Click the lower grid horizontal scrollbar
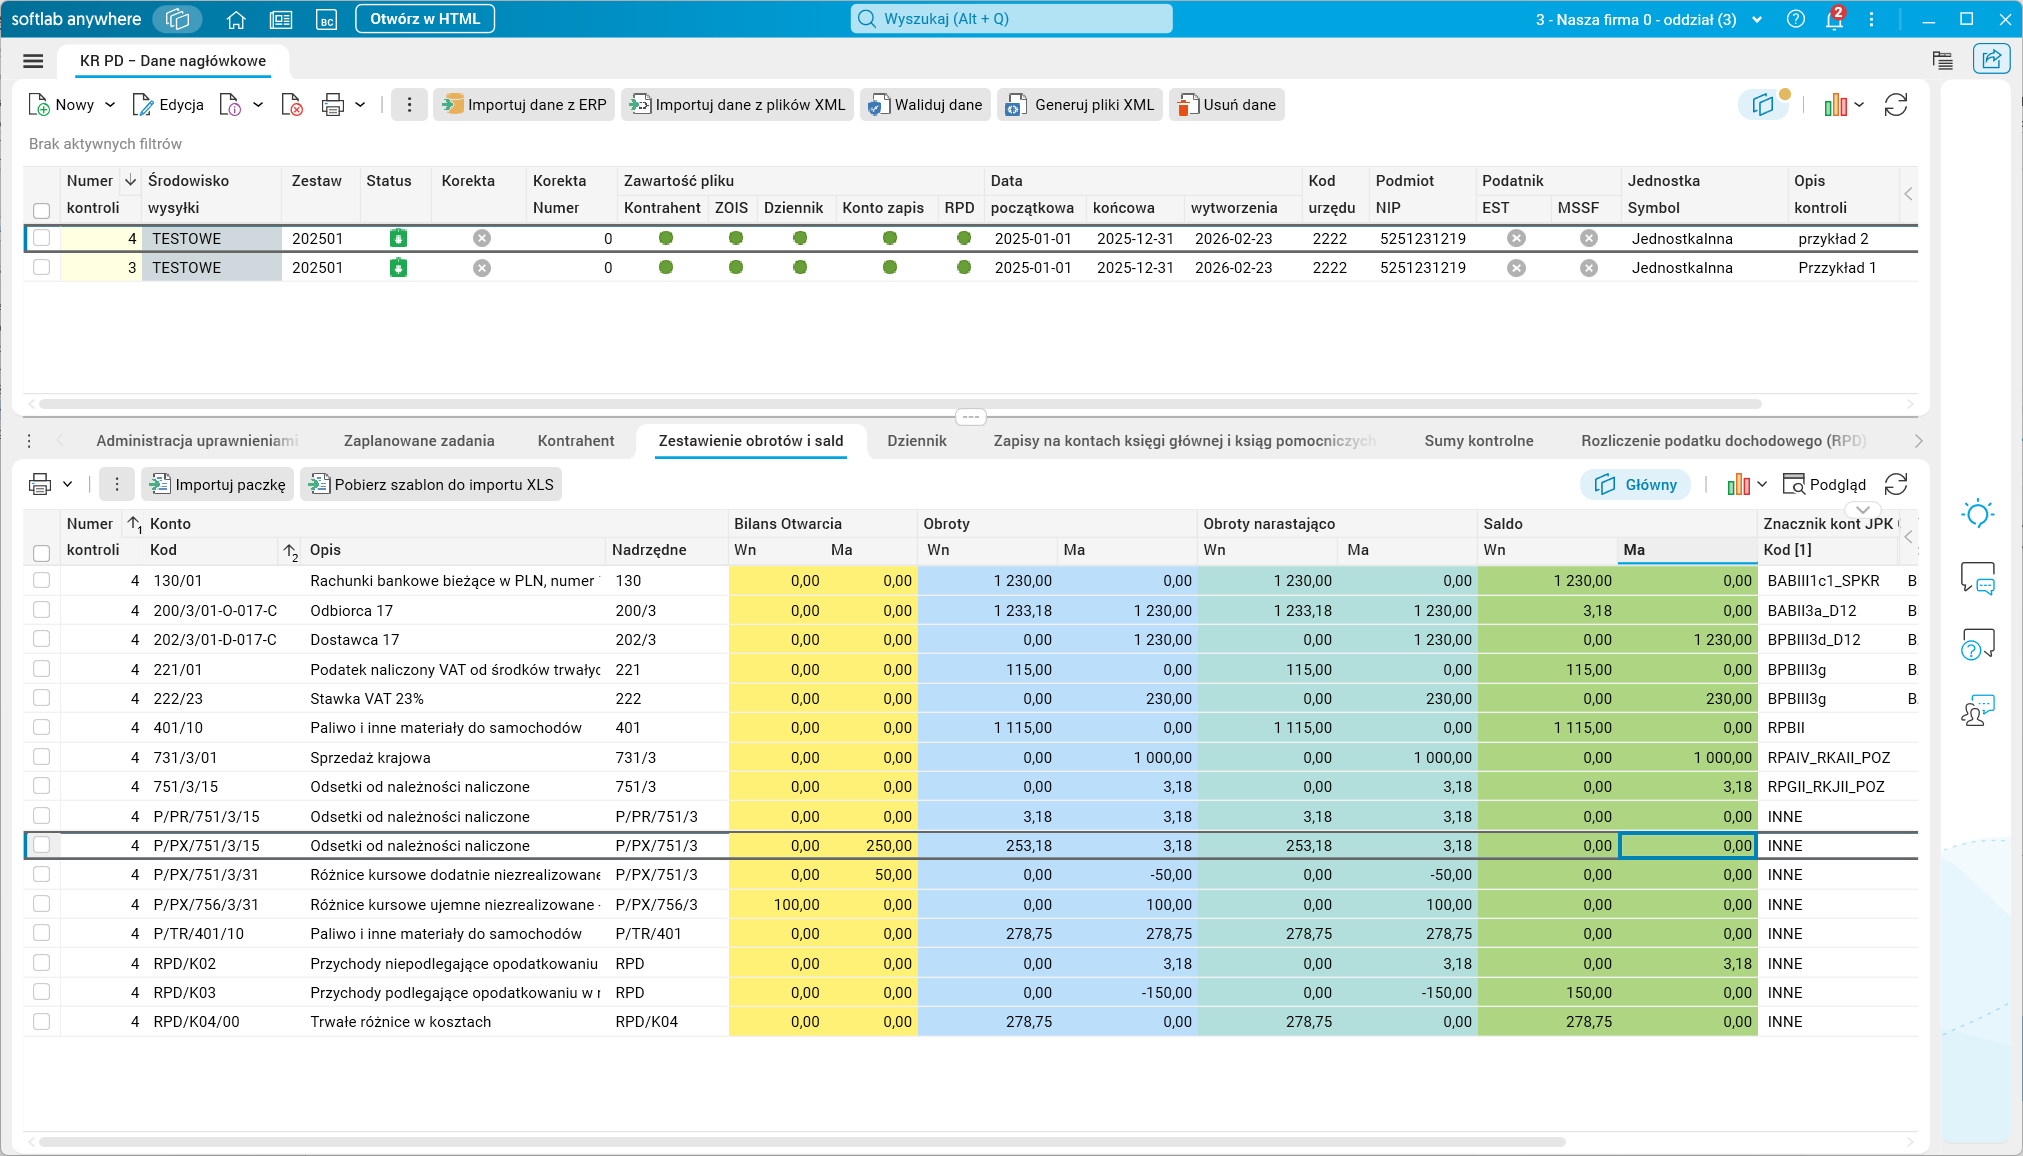The width and height of the screenshot is (2023, 1156). coord(801,1142)
